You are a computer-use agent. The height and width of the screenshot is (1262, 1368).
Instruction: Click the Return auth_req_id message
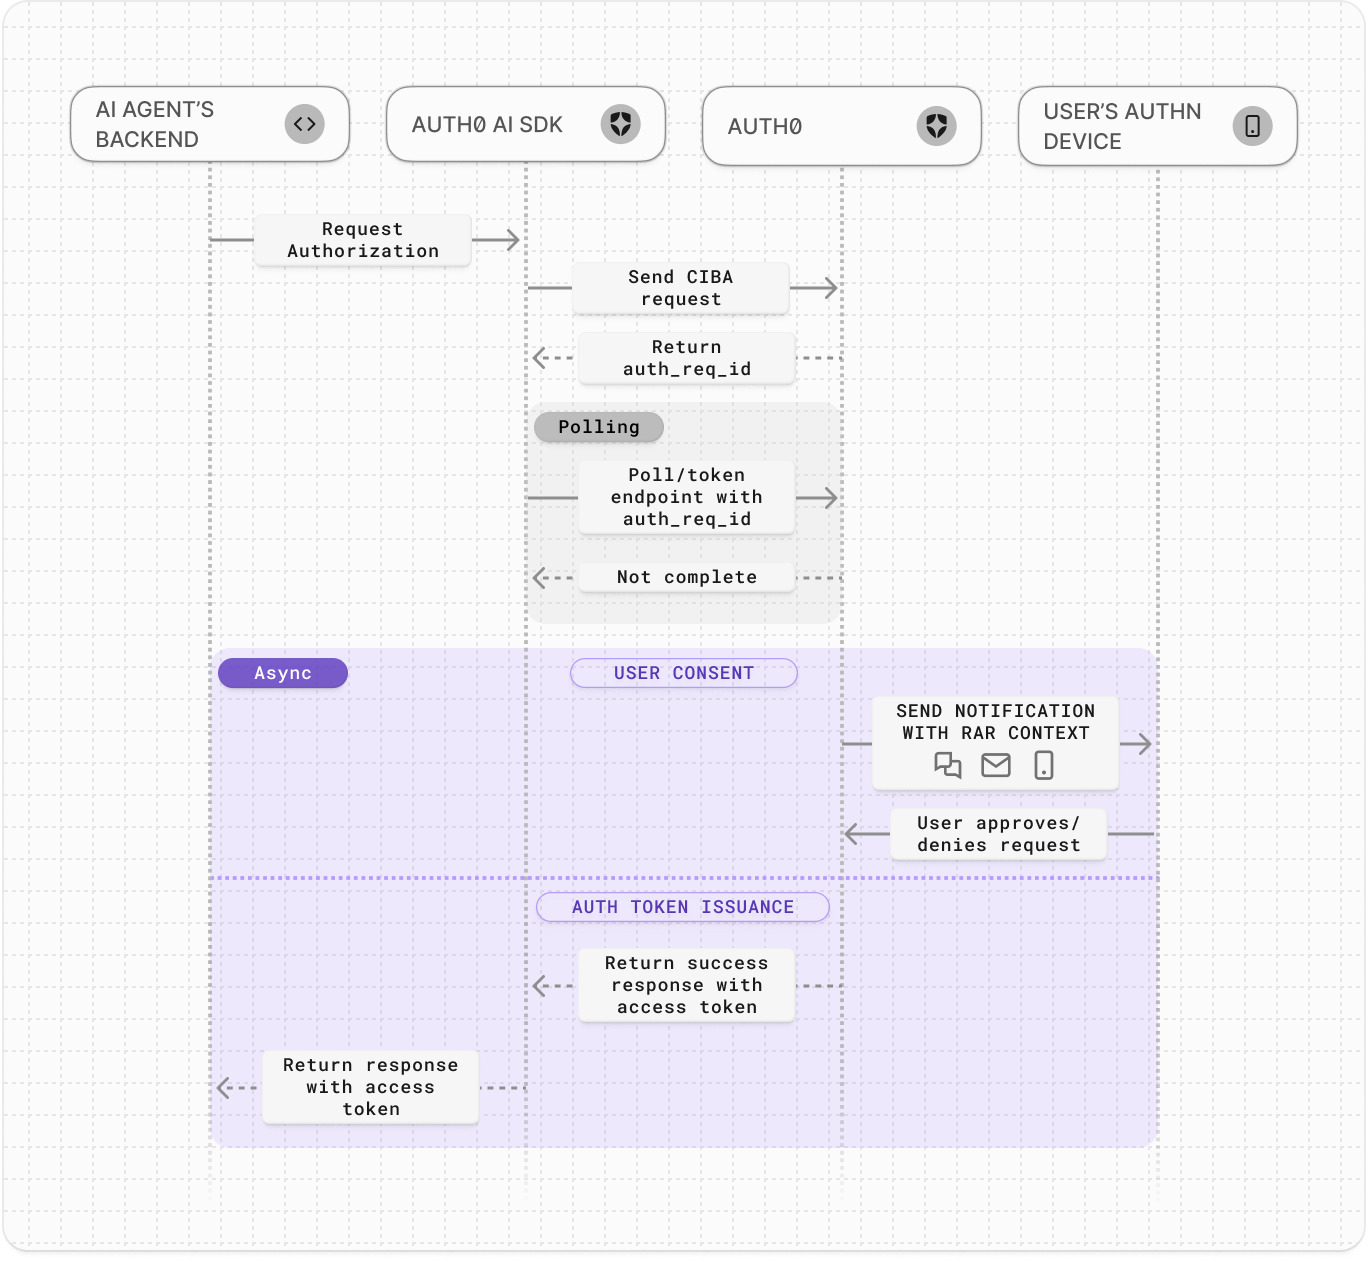(686, 358)
